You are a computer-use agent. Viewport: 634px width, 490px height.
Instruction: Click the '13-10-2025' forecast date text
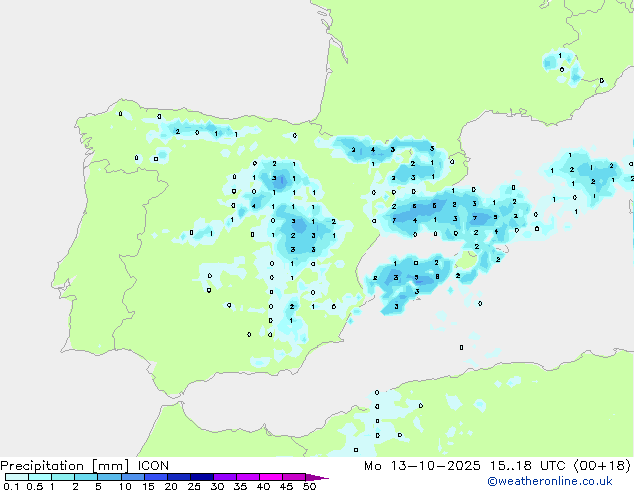point(435,466)
